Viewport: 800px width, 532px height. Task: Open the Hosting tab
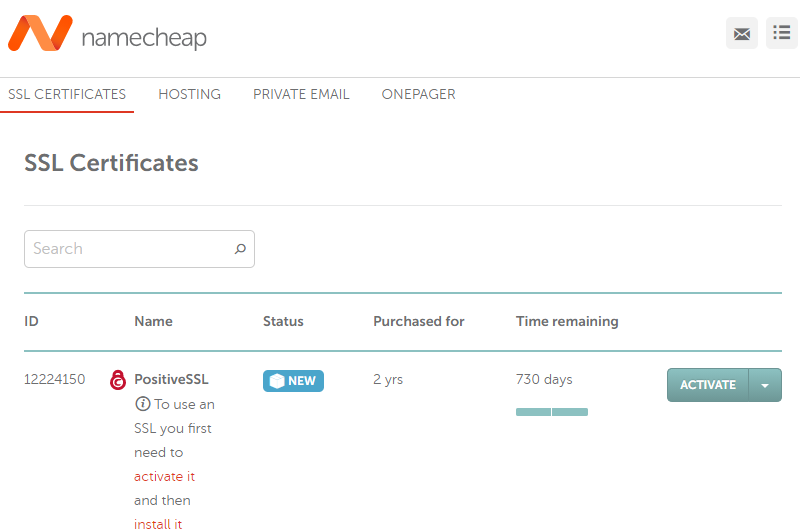point(189,95)
